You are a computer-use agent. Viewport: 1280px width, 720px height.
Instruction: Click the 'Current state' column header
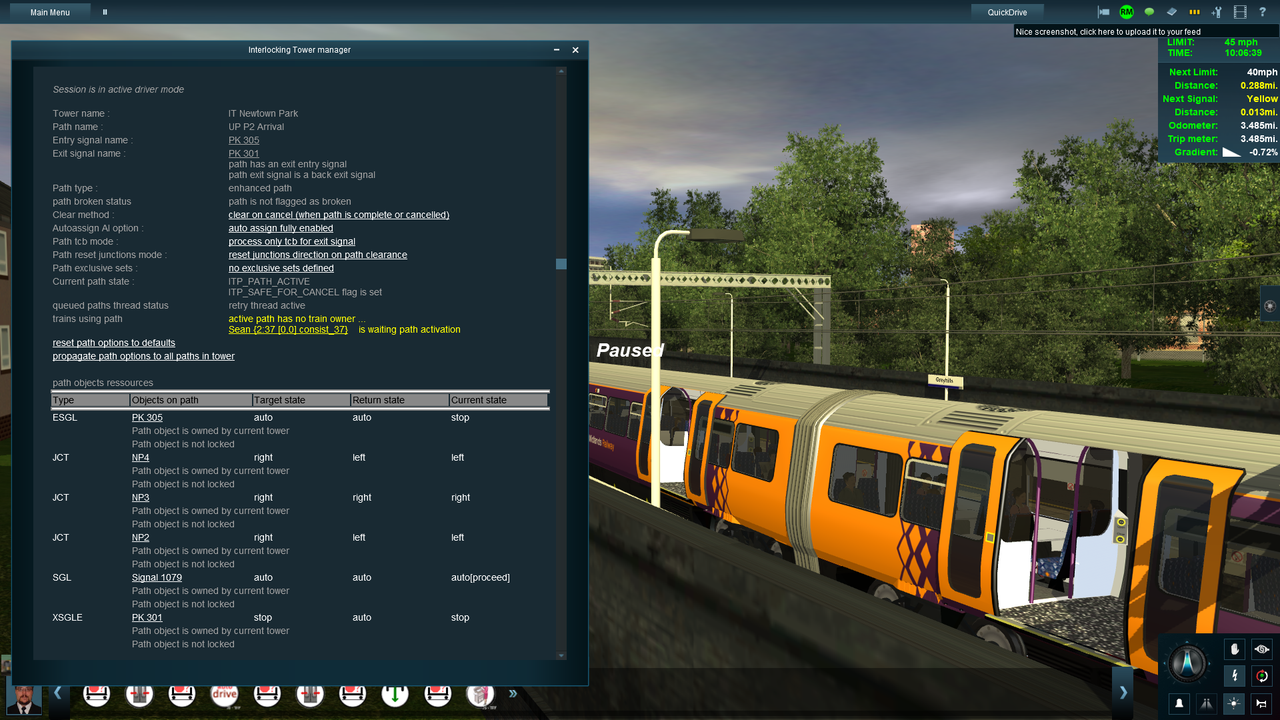[498, 400]
